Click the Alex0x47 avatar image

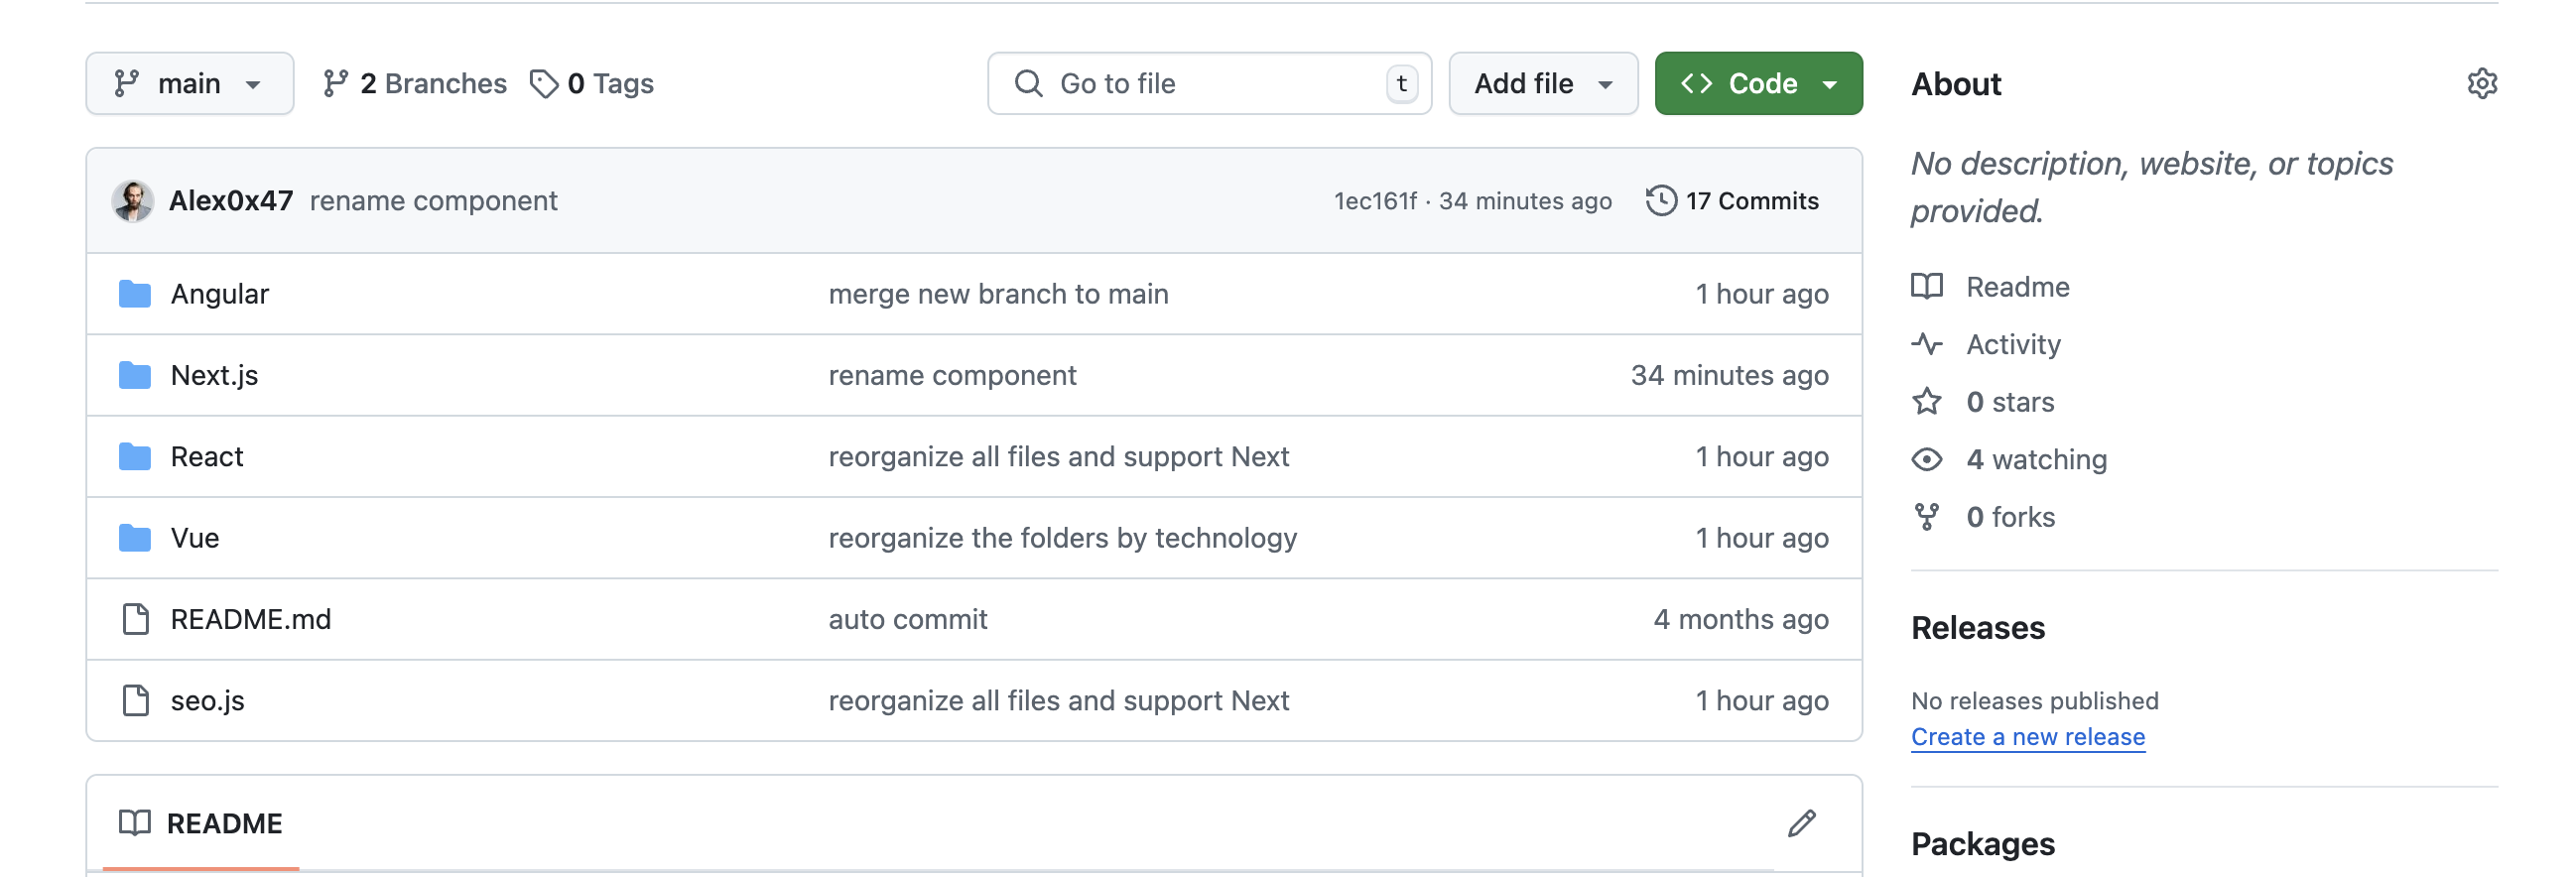132,200
